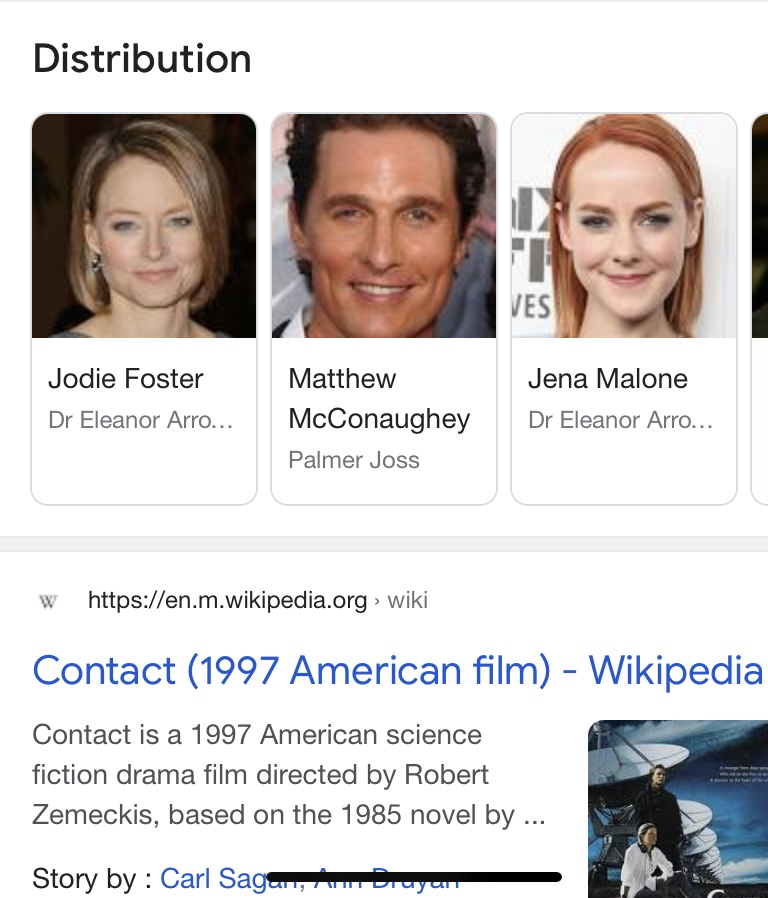768x898 pixels.
Task: Tap the partially visible fourth cast card
Action: pyautogui.click(x=759, y=308)
